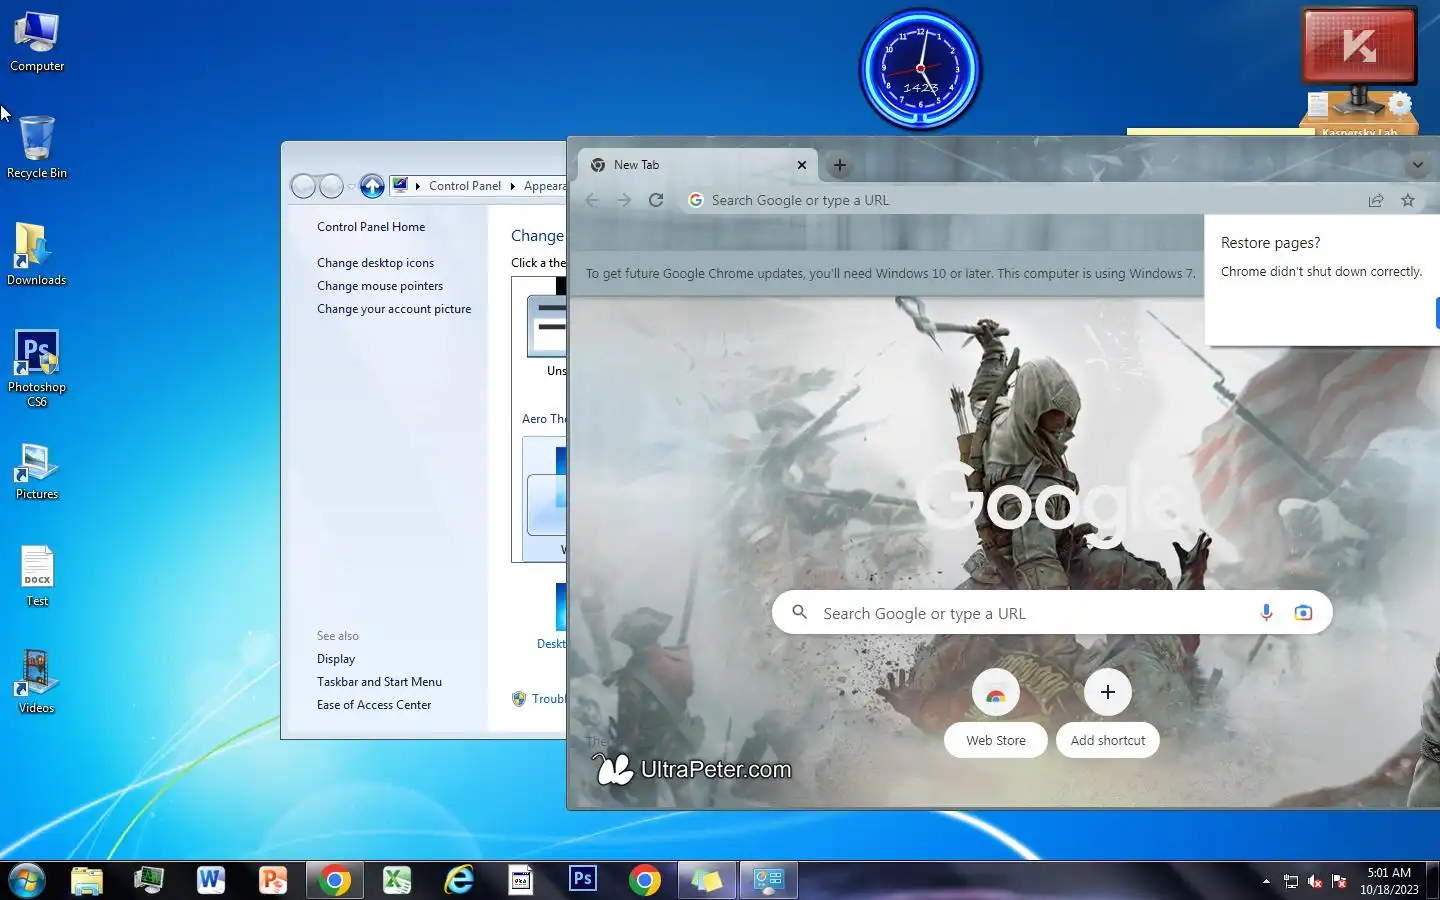Open the Ease of Access Center link
Image resolution: width=1440 pixels, height=900 pixels.
(374, 705)
